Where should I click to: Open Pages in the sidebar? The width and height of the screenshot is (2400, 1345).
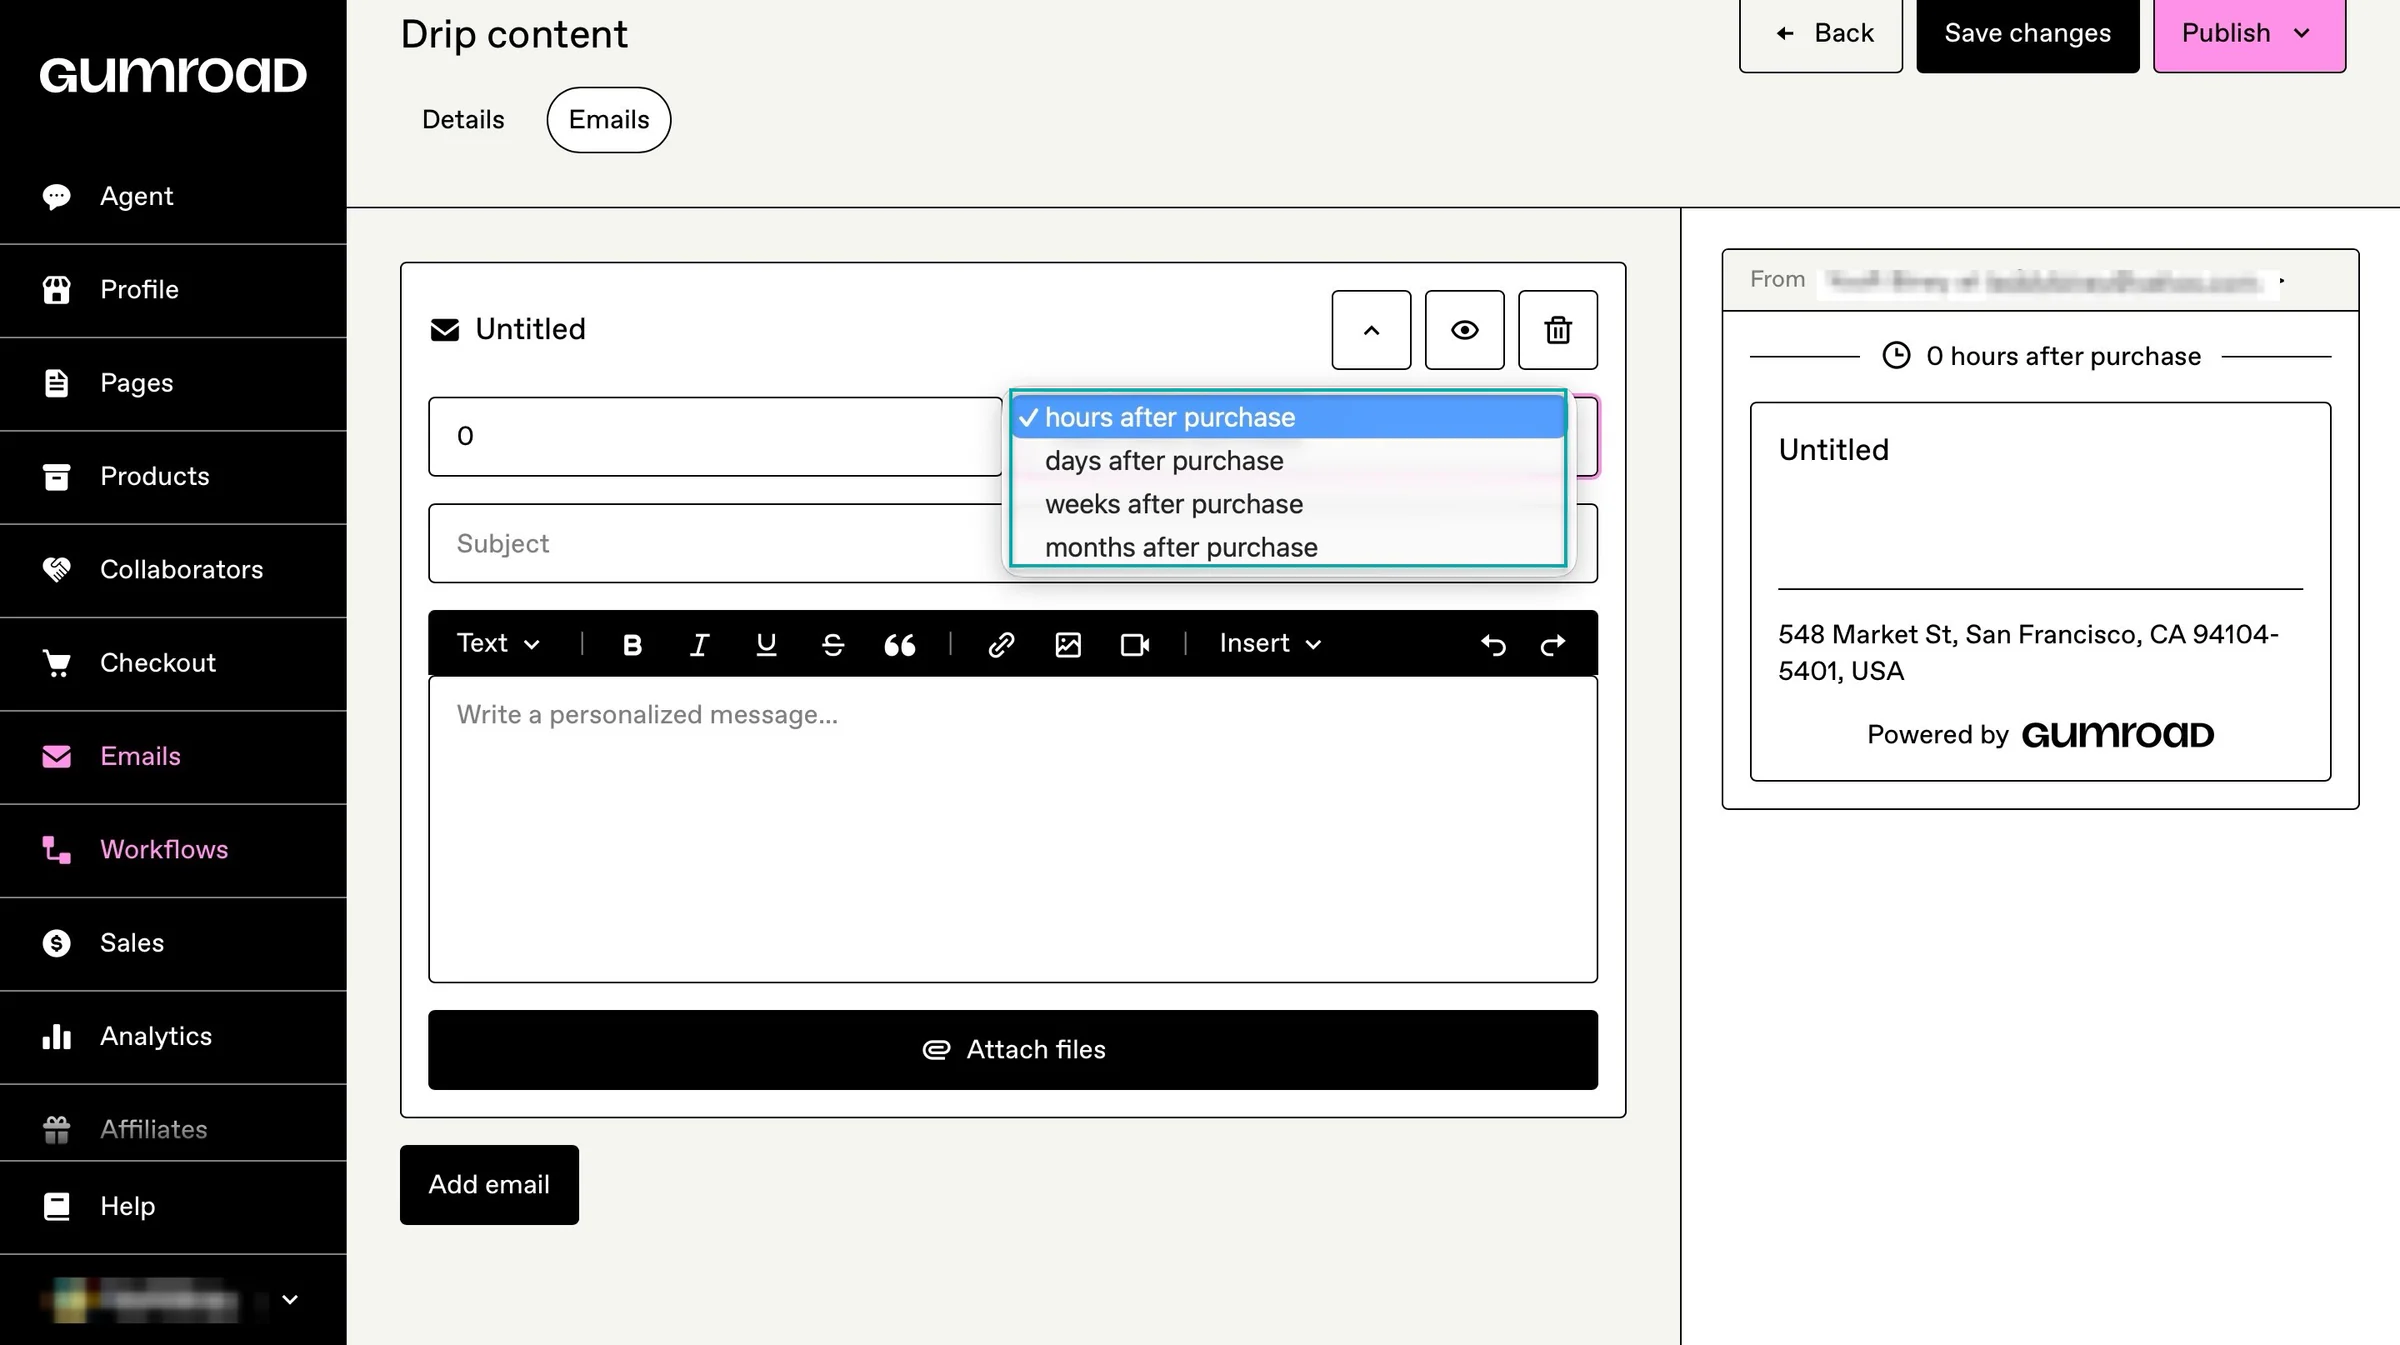coord(173,384)
